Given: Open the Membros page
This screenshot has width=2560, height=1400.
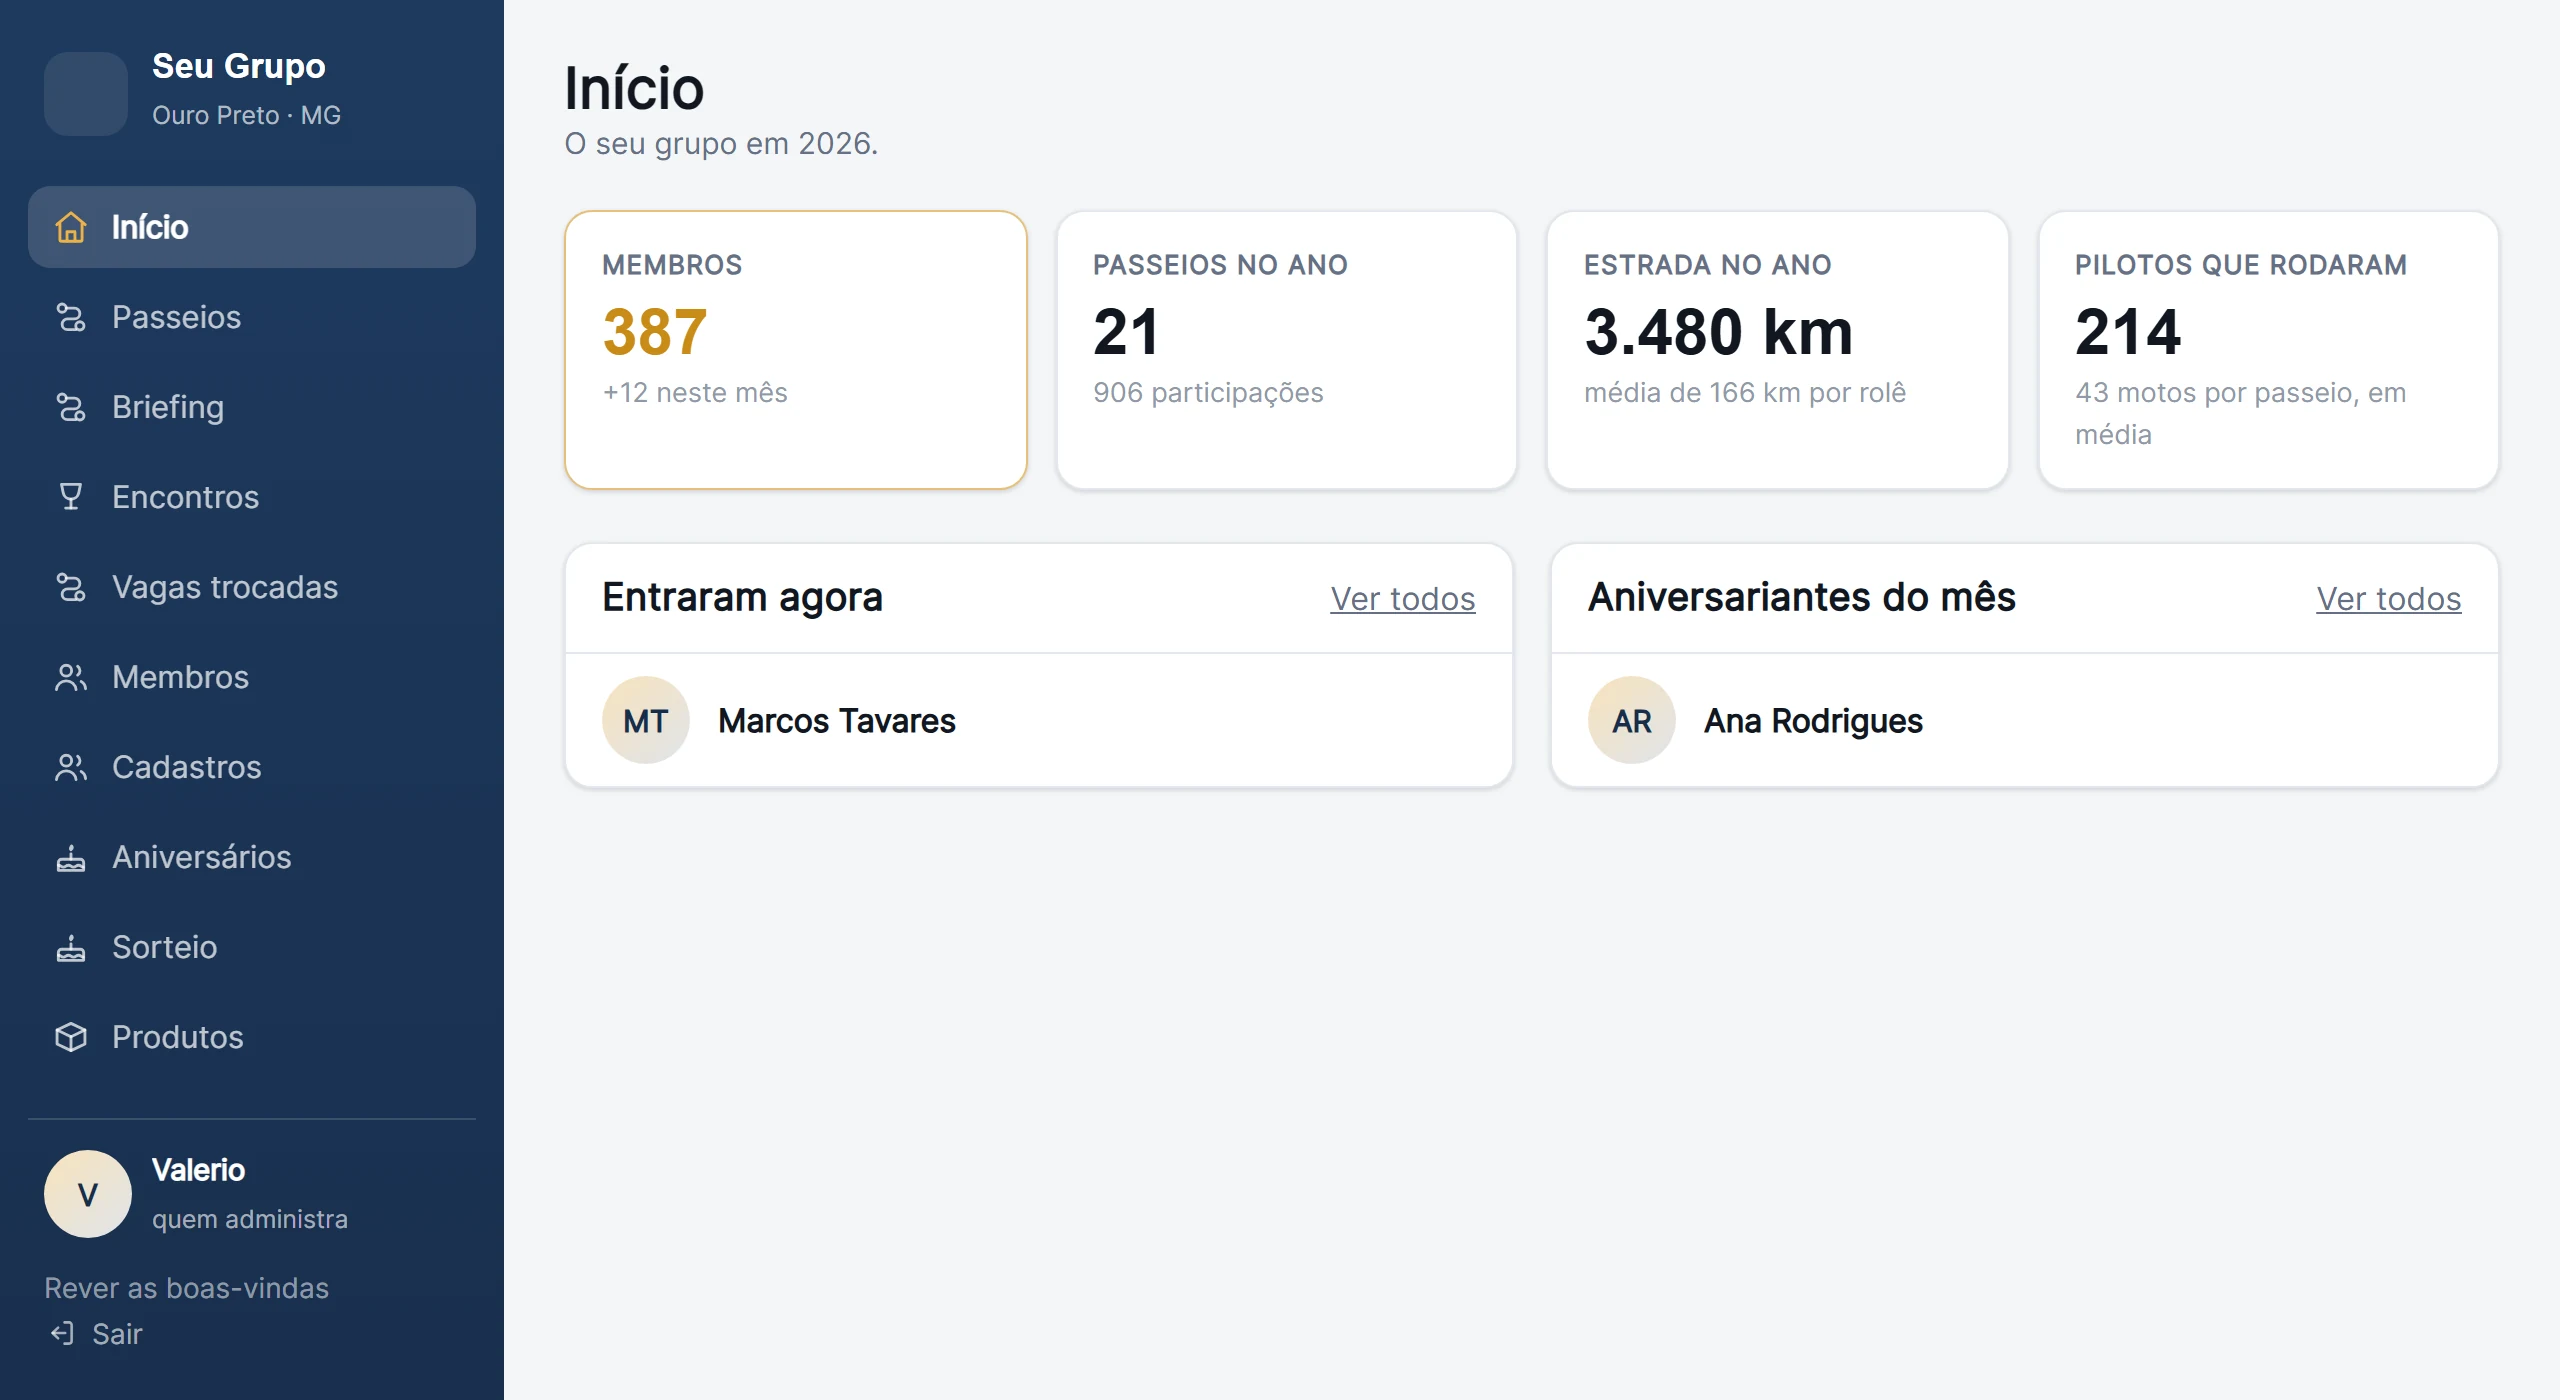Looking at the screenshot, I should click(x=252, y=677).
